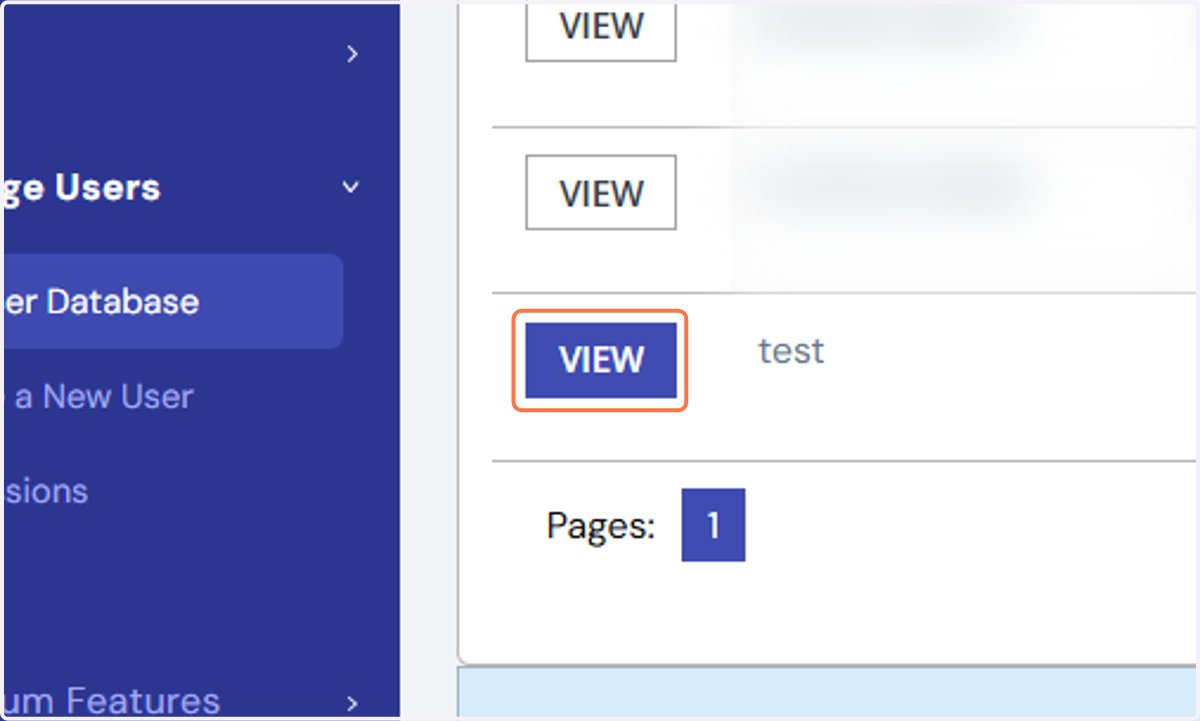Expand the Features section chevron

coord(351,702)
